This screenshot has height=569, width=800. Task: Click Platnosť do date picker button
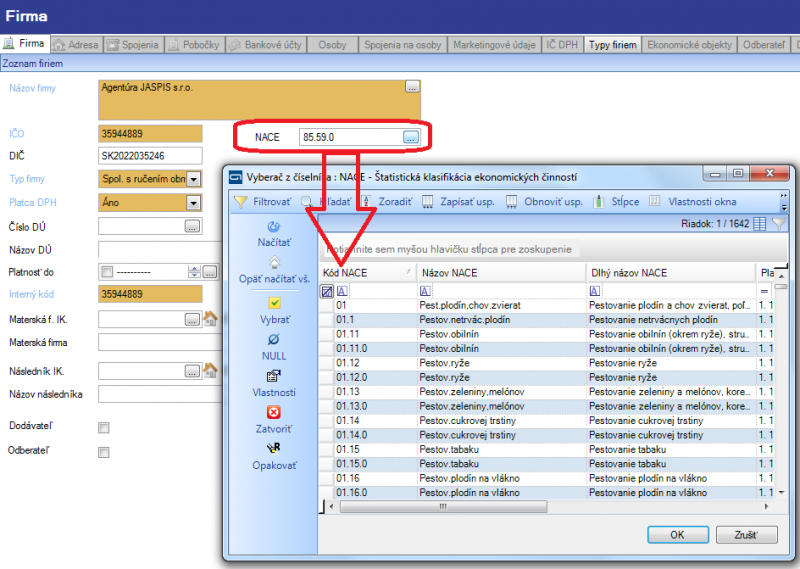pos(210,272)
